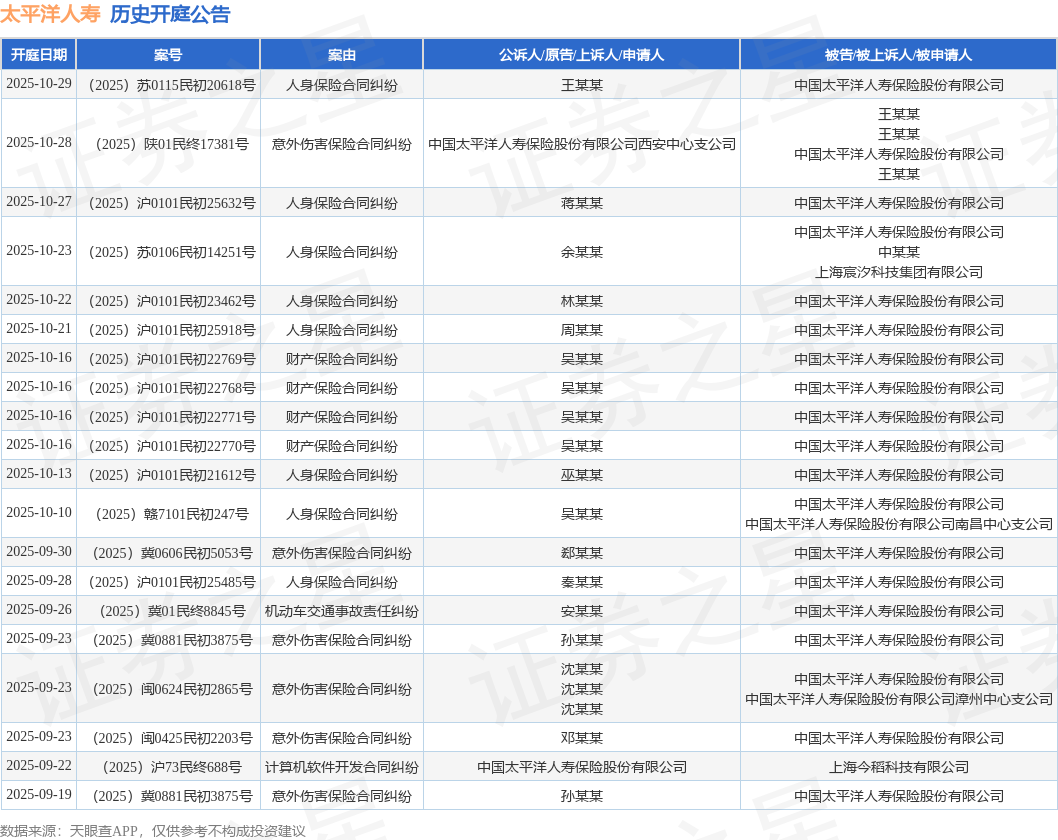Click plaintiff 秦某某
The width and height of the screenshot is (1058, 840).
[582, 582]
